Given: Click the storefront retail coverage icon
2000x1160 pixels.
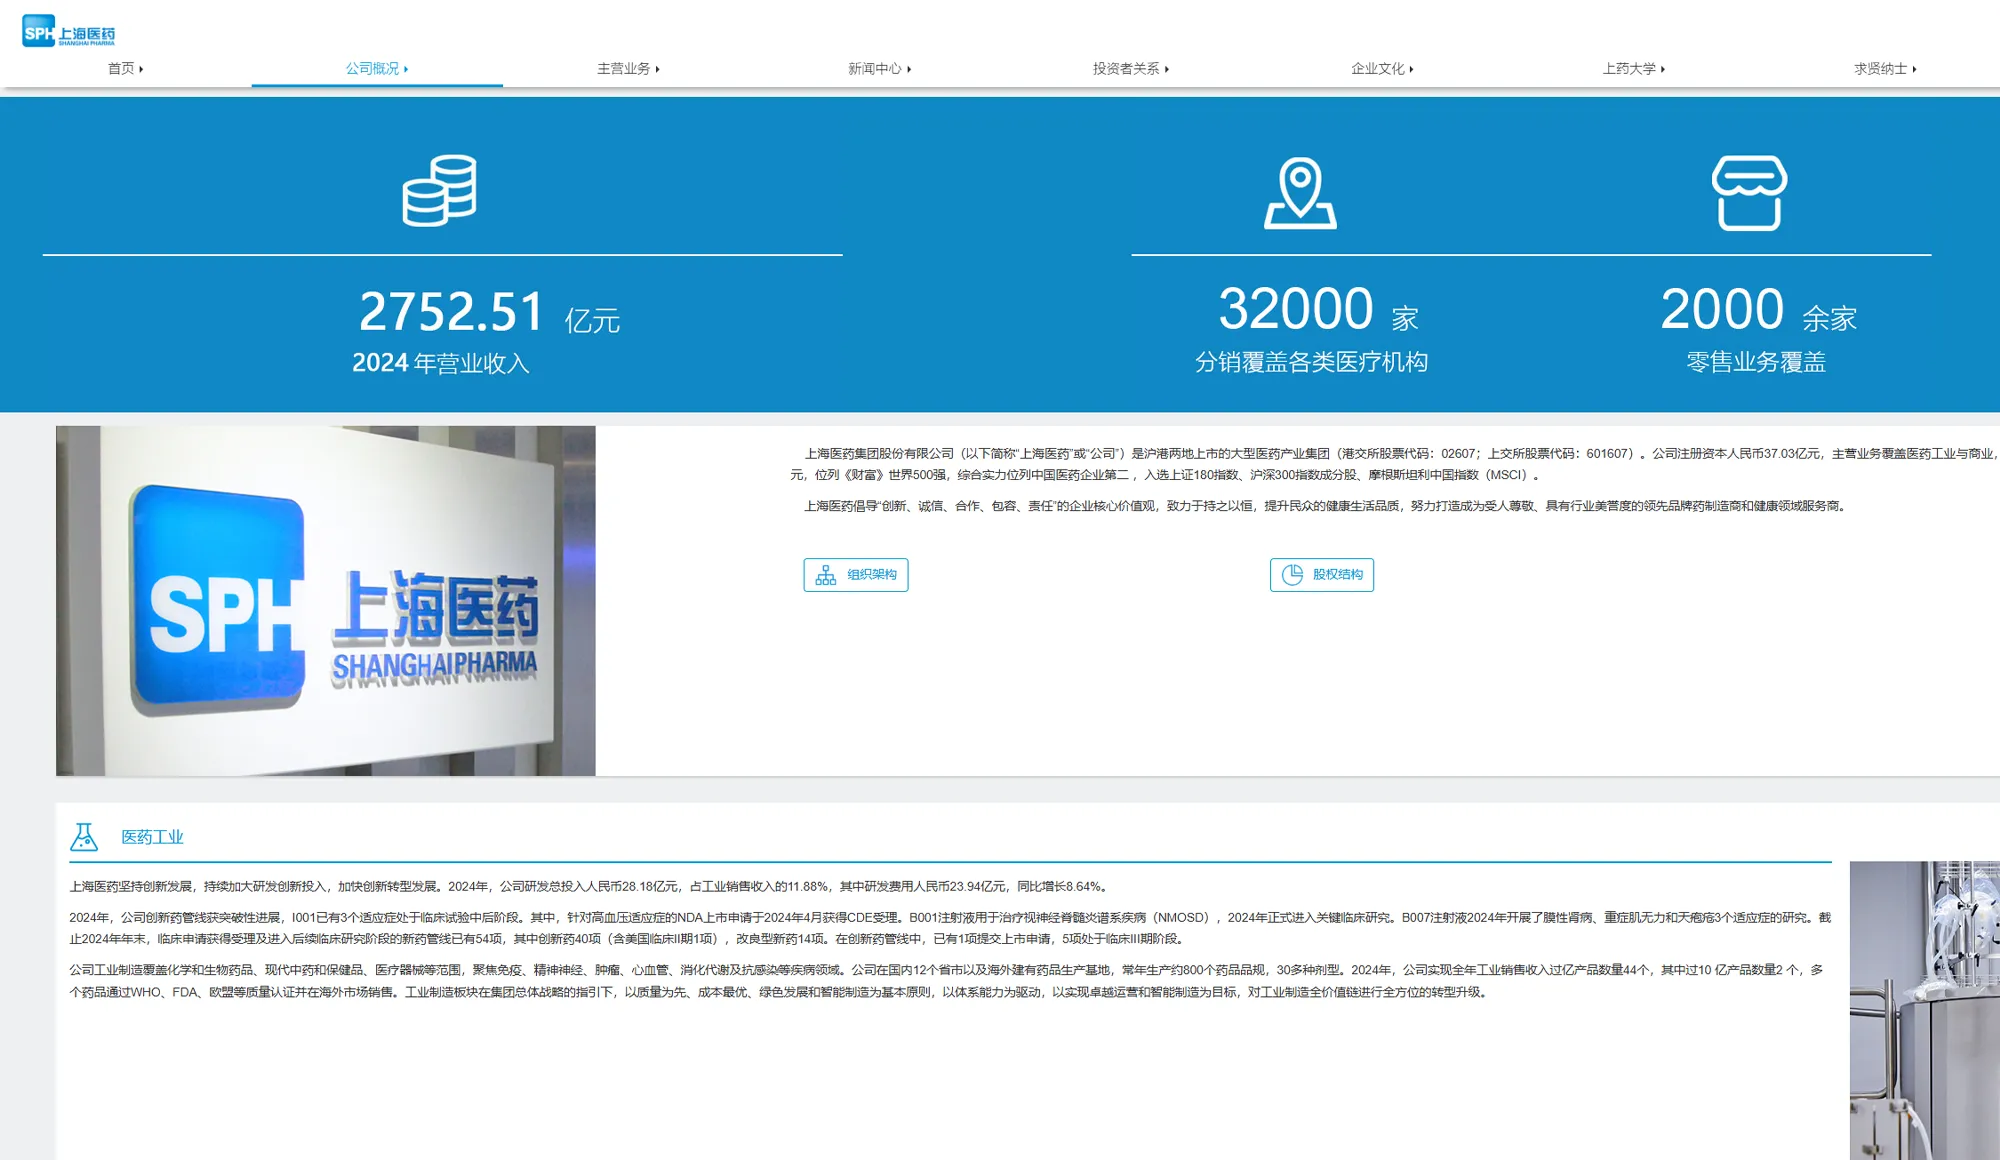Looking at the screenshot, I should coord(1748,193).
